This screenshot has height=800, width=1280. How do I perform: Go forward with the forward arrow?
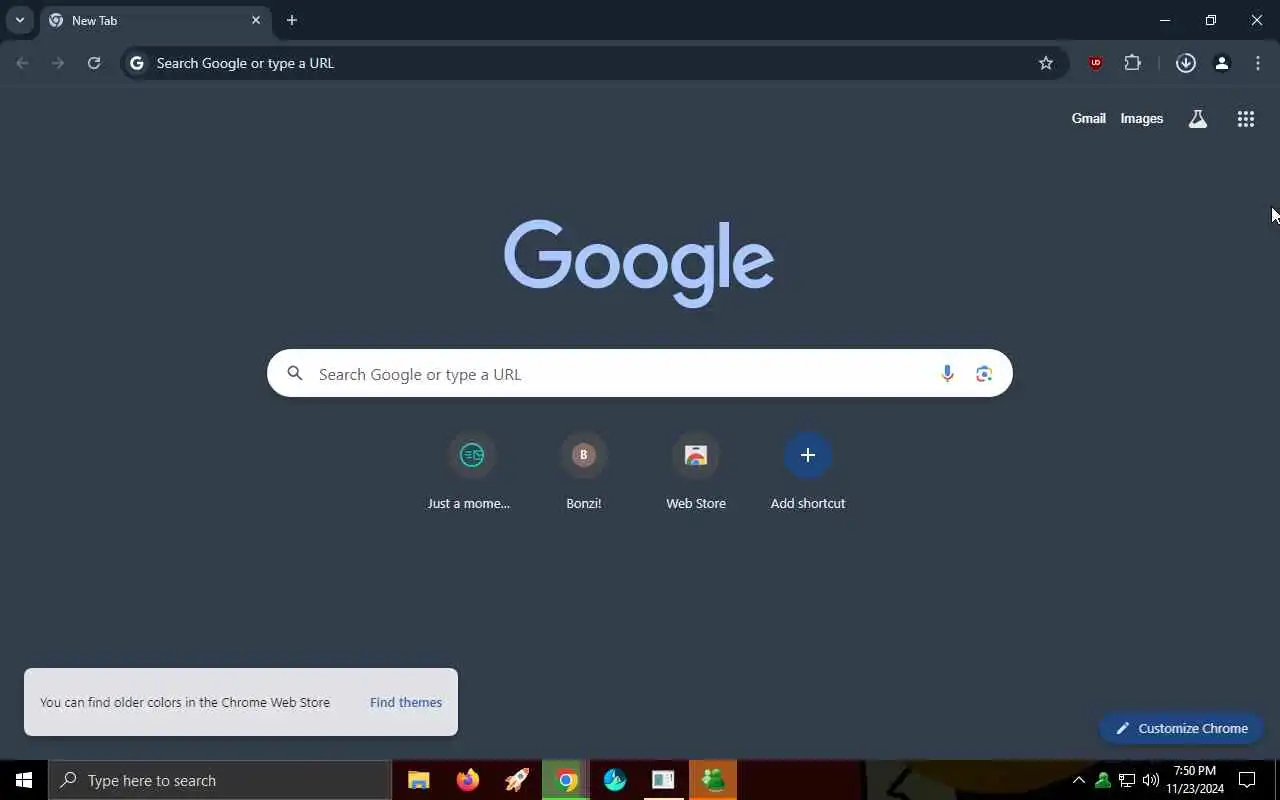click(x=58, y=63)
